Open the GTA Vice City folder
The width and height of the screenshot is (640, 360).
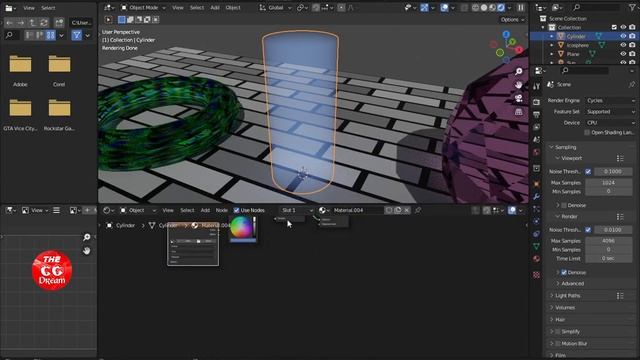coord(20,108)
